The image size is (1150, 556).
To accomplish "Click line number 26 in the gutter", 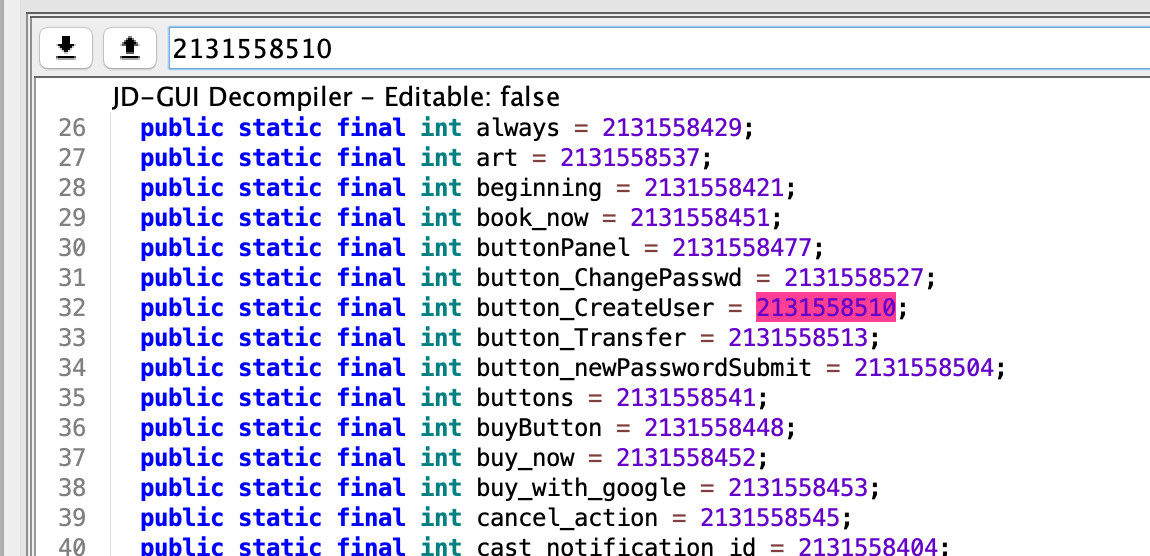I will 72,128.
